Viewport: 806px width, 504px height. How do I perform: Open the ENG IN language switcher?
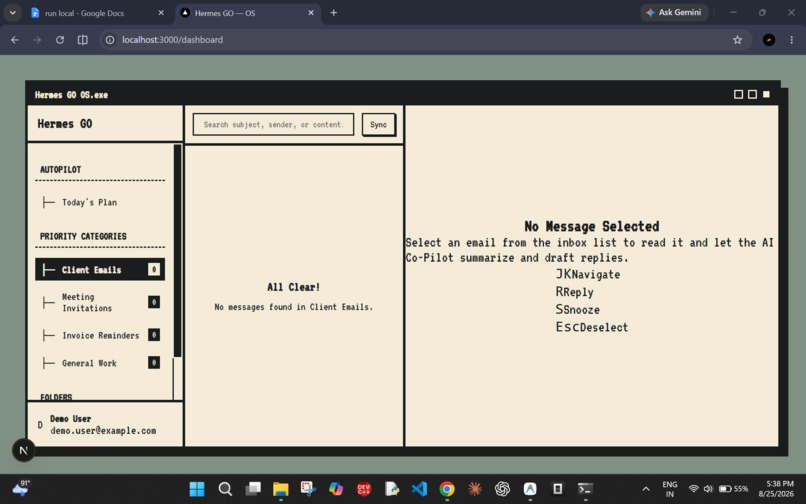coord(670,489)
